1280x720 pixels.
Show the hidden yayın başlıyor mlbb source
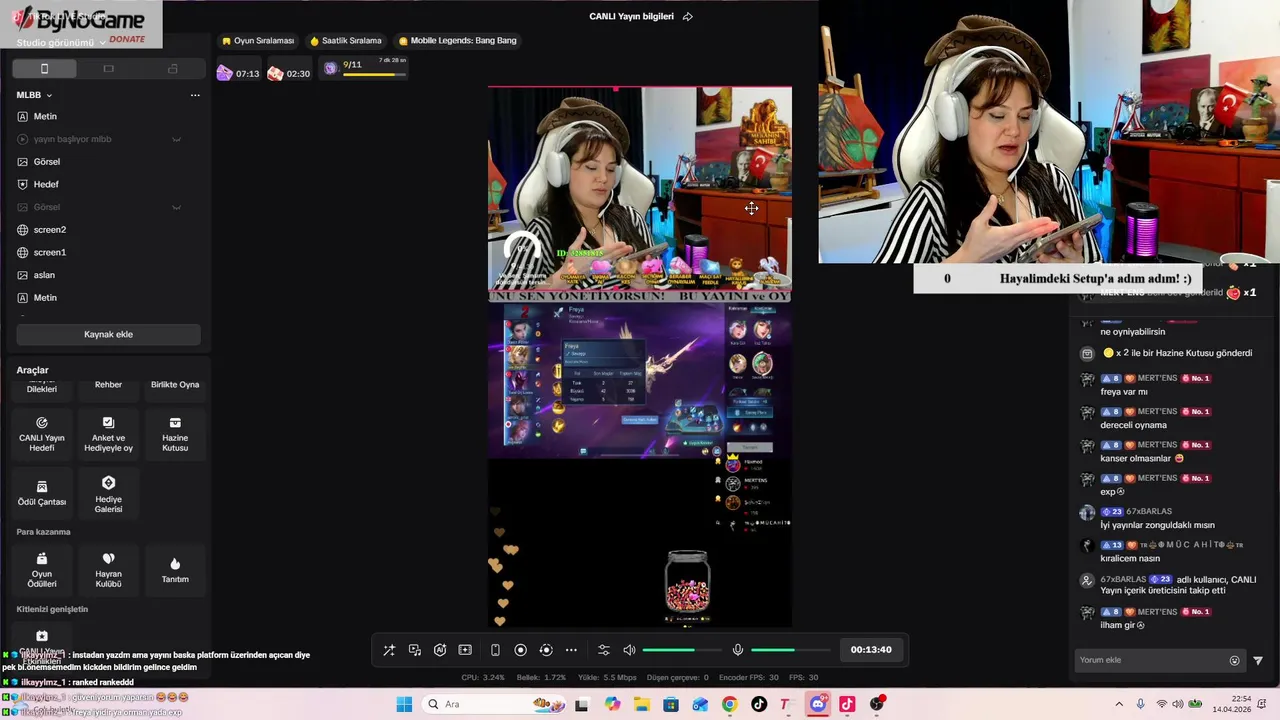coord(176,139)
